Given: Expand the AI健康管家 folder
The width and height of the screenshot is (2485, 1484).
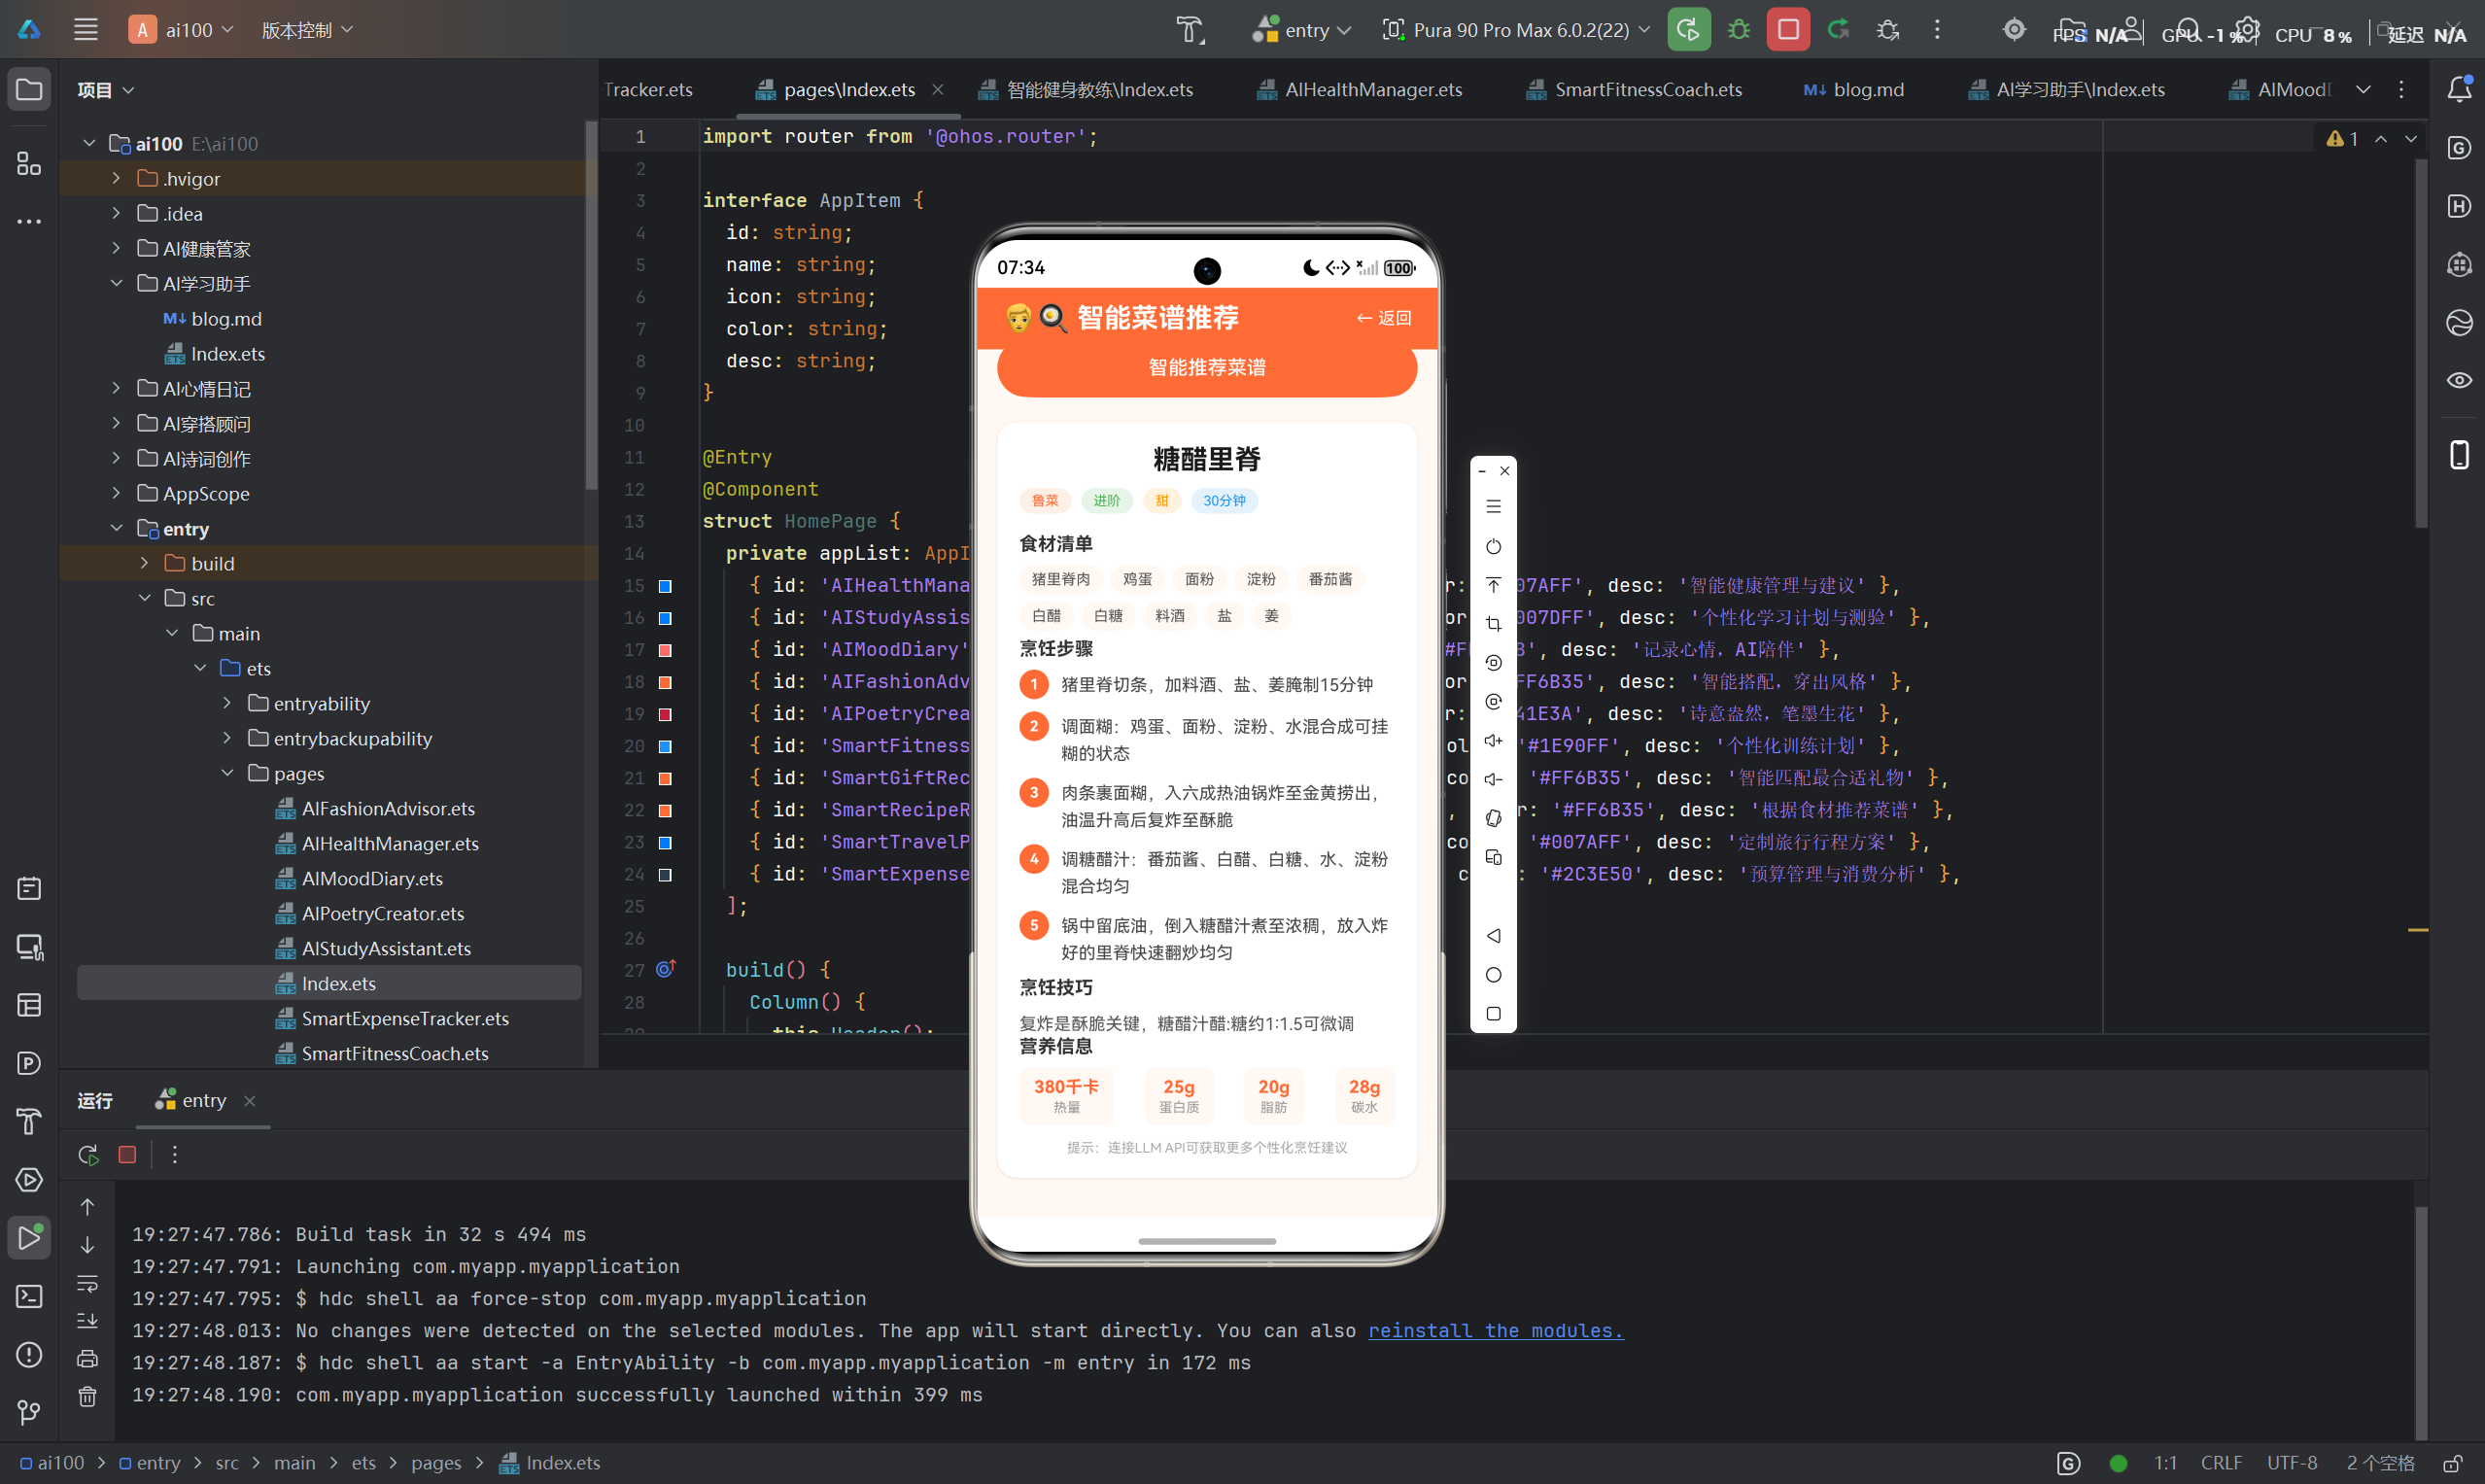Looking at the screenshot, I should click(x=116, y=249).
